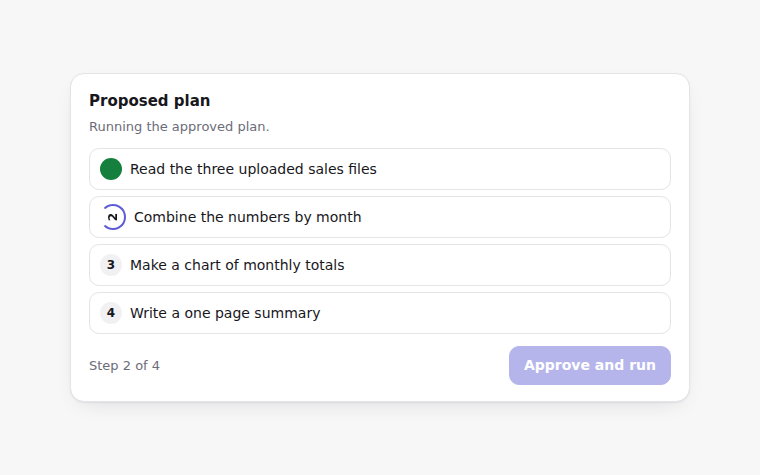Select the 'Write a one page summary' step
The image size is (760, 475).
point(380,313)
